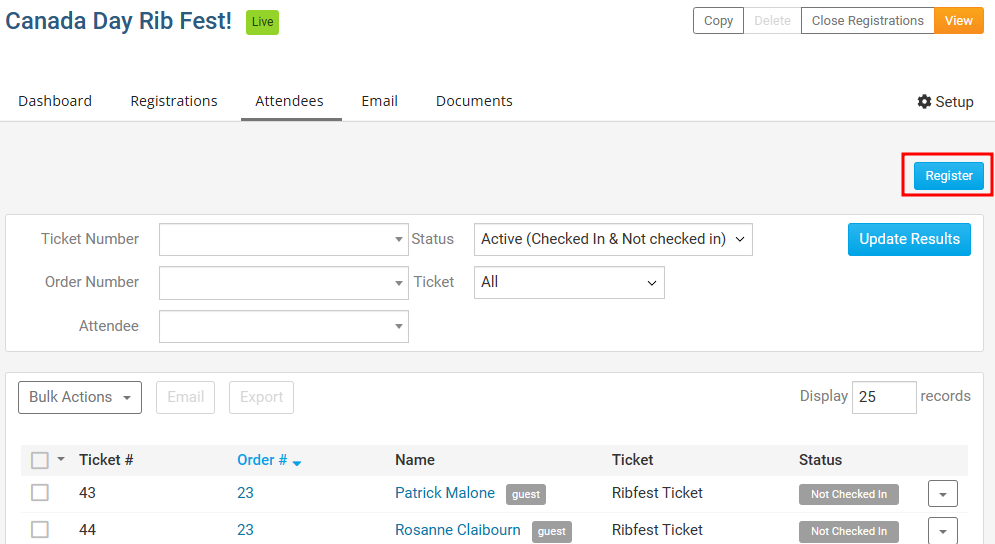Expand the Ticket Number combo box
This screenshot has height=544, width=995.
tap(283, 240)
